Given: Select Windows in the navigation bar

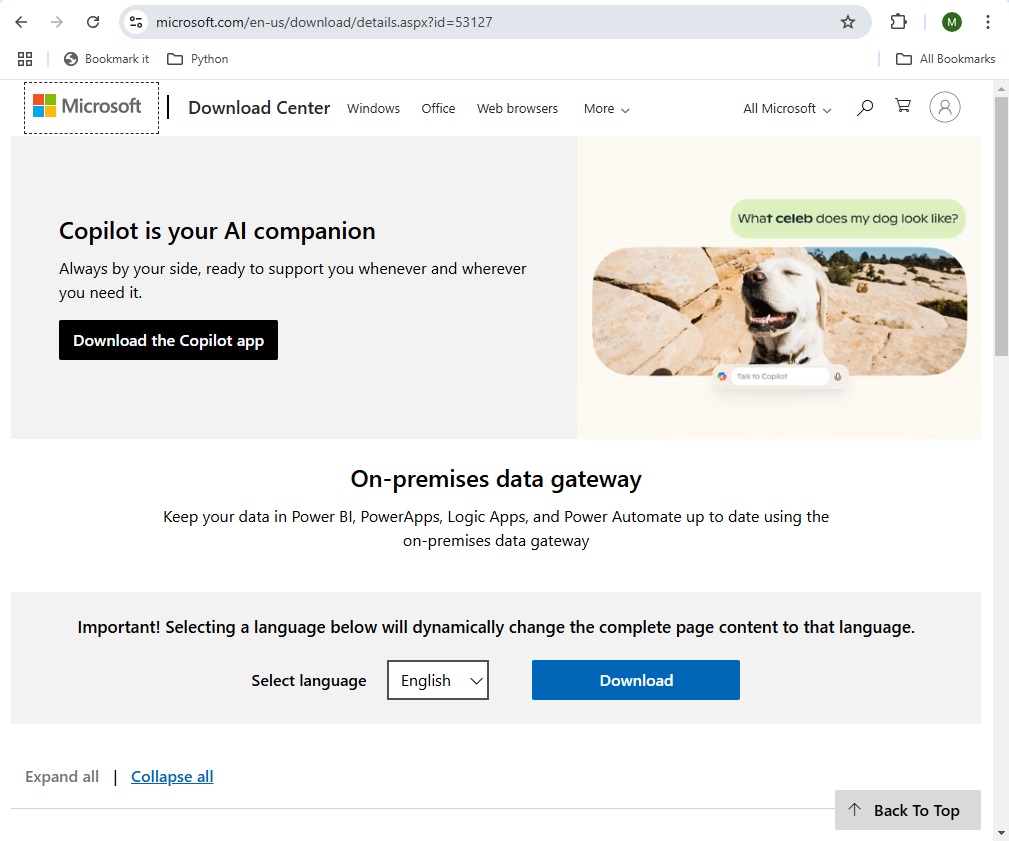Looking at the screenshot, I should [373, 109].
